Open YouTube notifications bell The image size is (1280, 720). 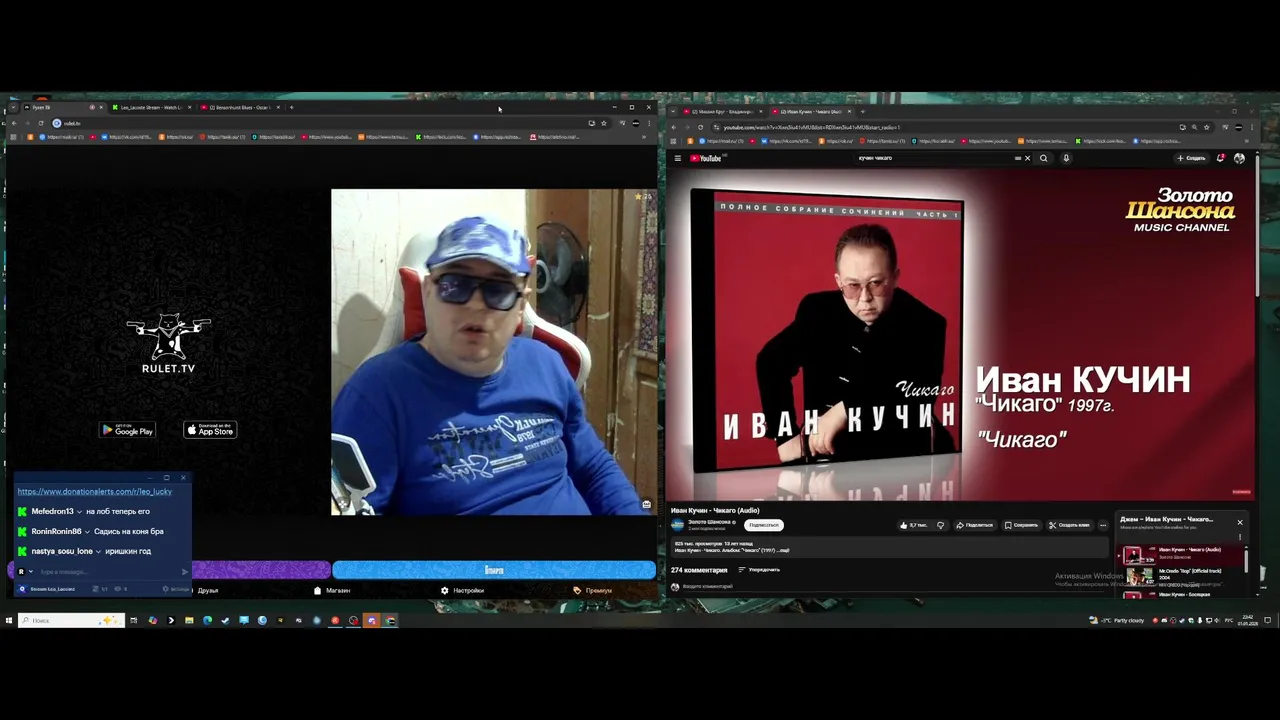(x=1221, y=158)
